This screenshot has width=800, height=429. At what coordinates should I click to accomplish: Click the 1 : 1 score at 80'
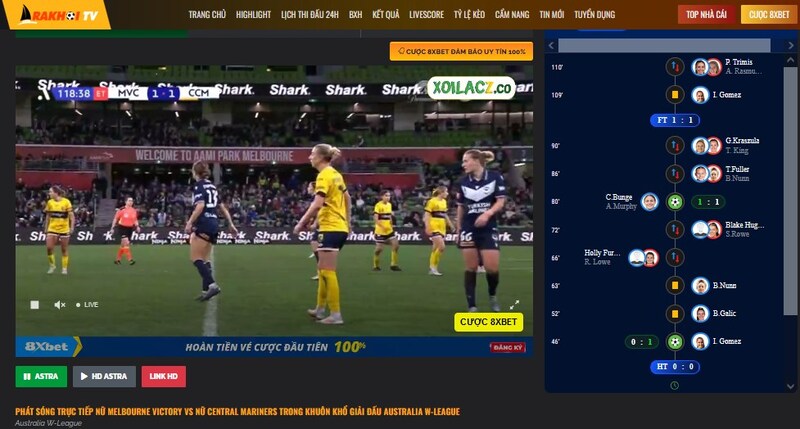pos(708,202)
